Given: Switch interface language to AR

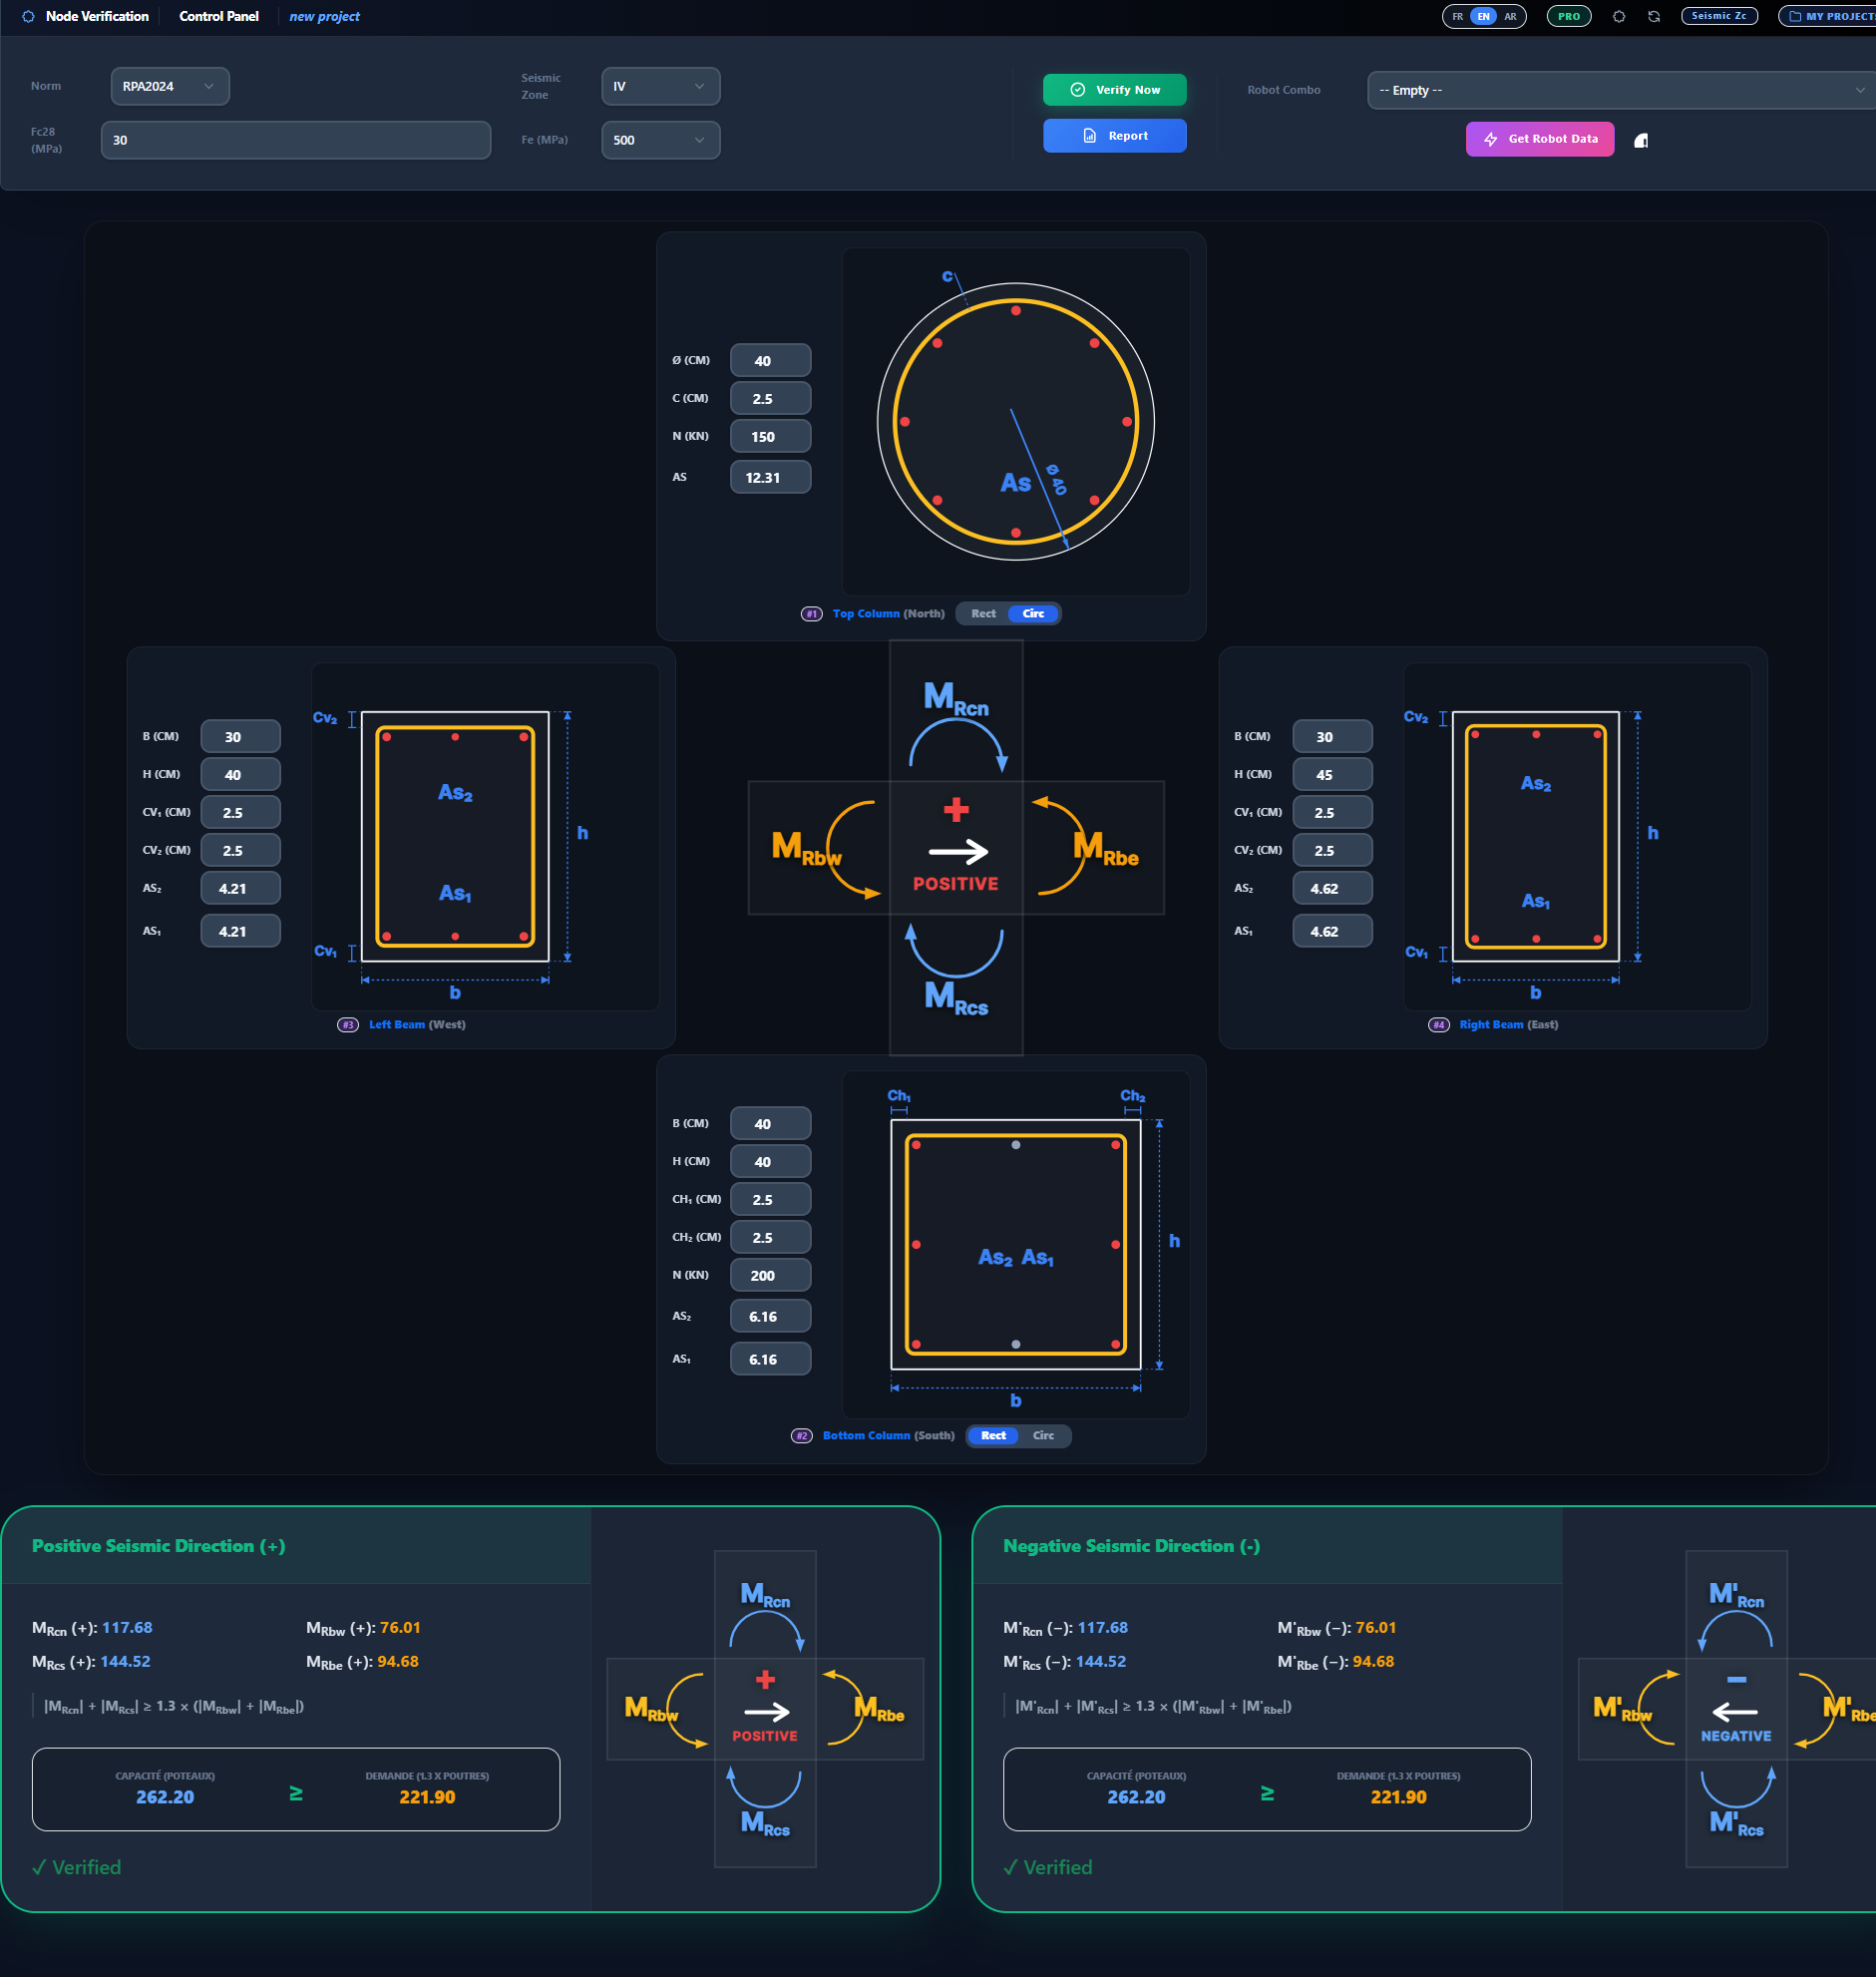Looking at the screenshot, I should 1511,16.
